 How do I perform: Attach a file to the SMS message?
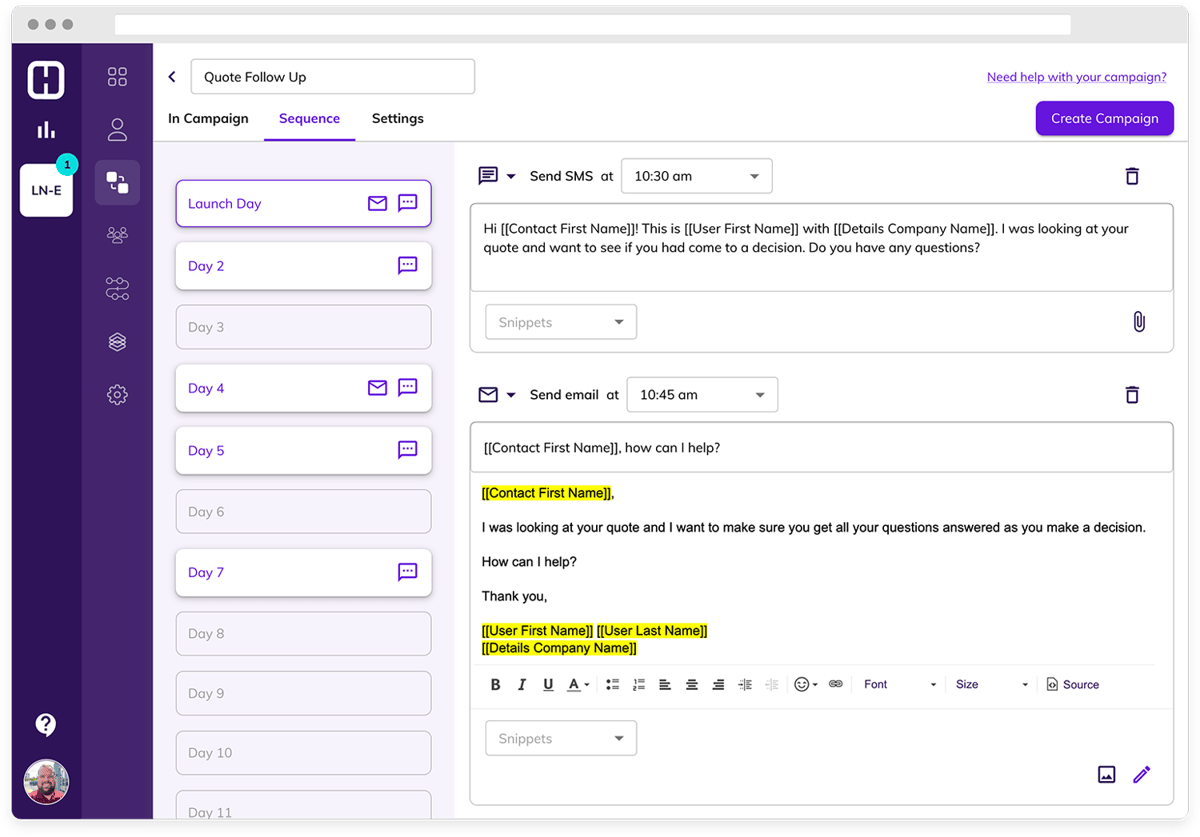1139,321
